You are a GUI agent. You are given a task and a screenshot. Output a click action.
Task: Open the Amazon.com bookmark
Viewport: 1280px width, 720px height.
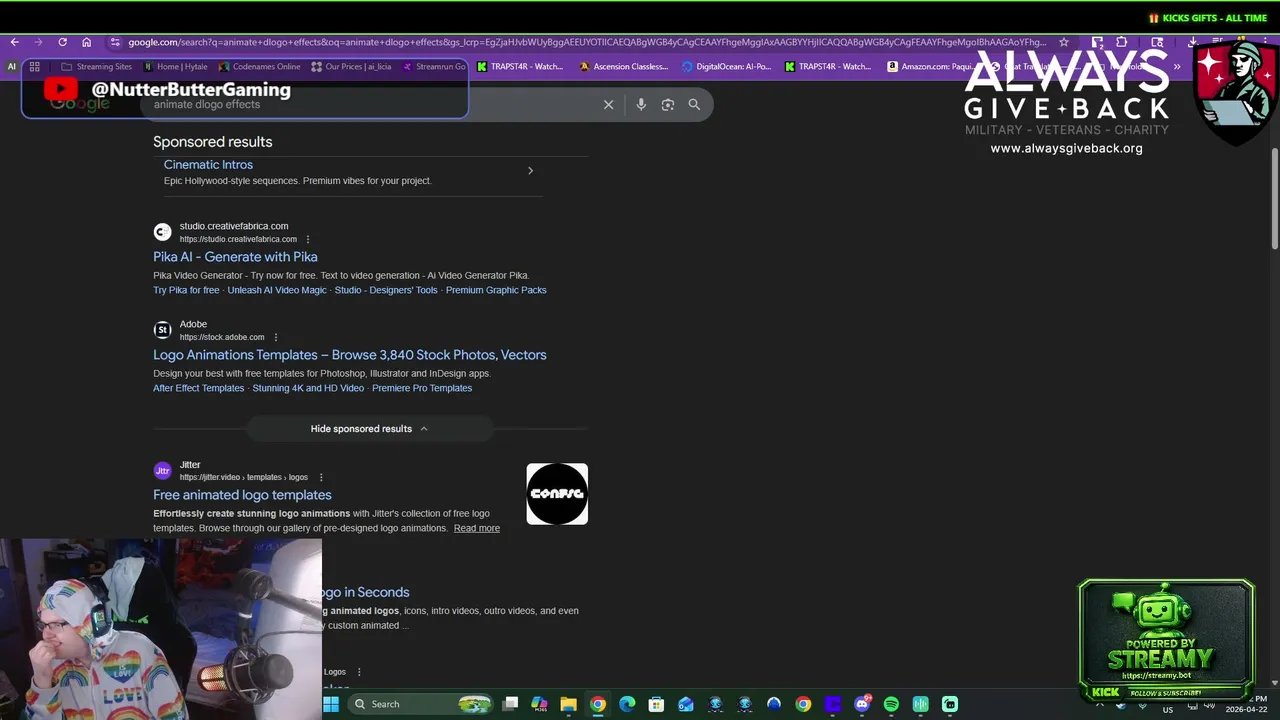[932, 67]
